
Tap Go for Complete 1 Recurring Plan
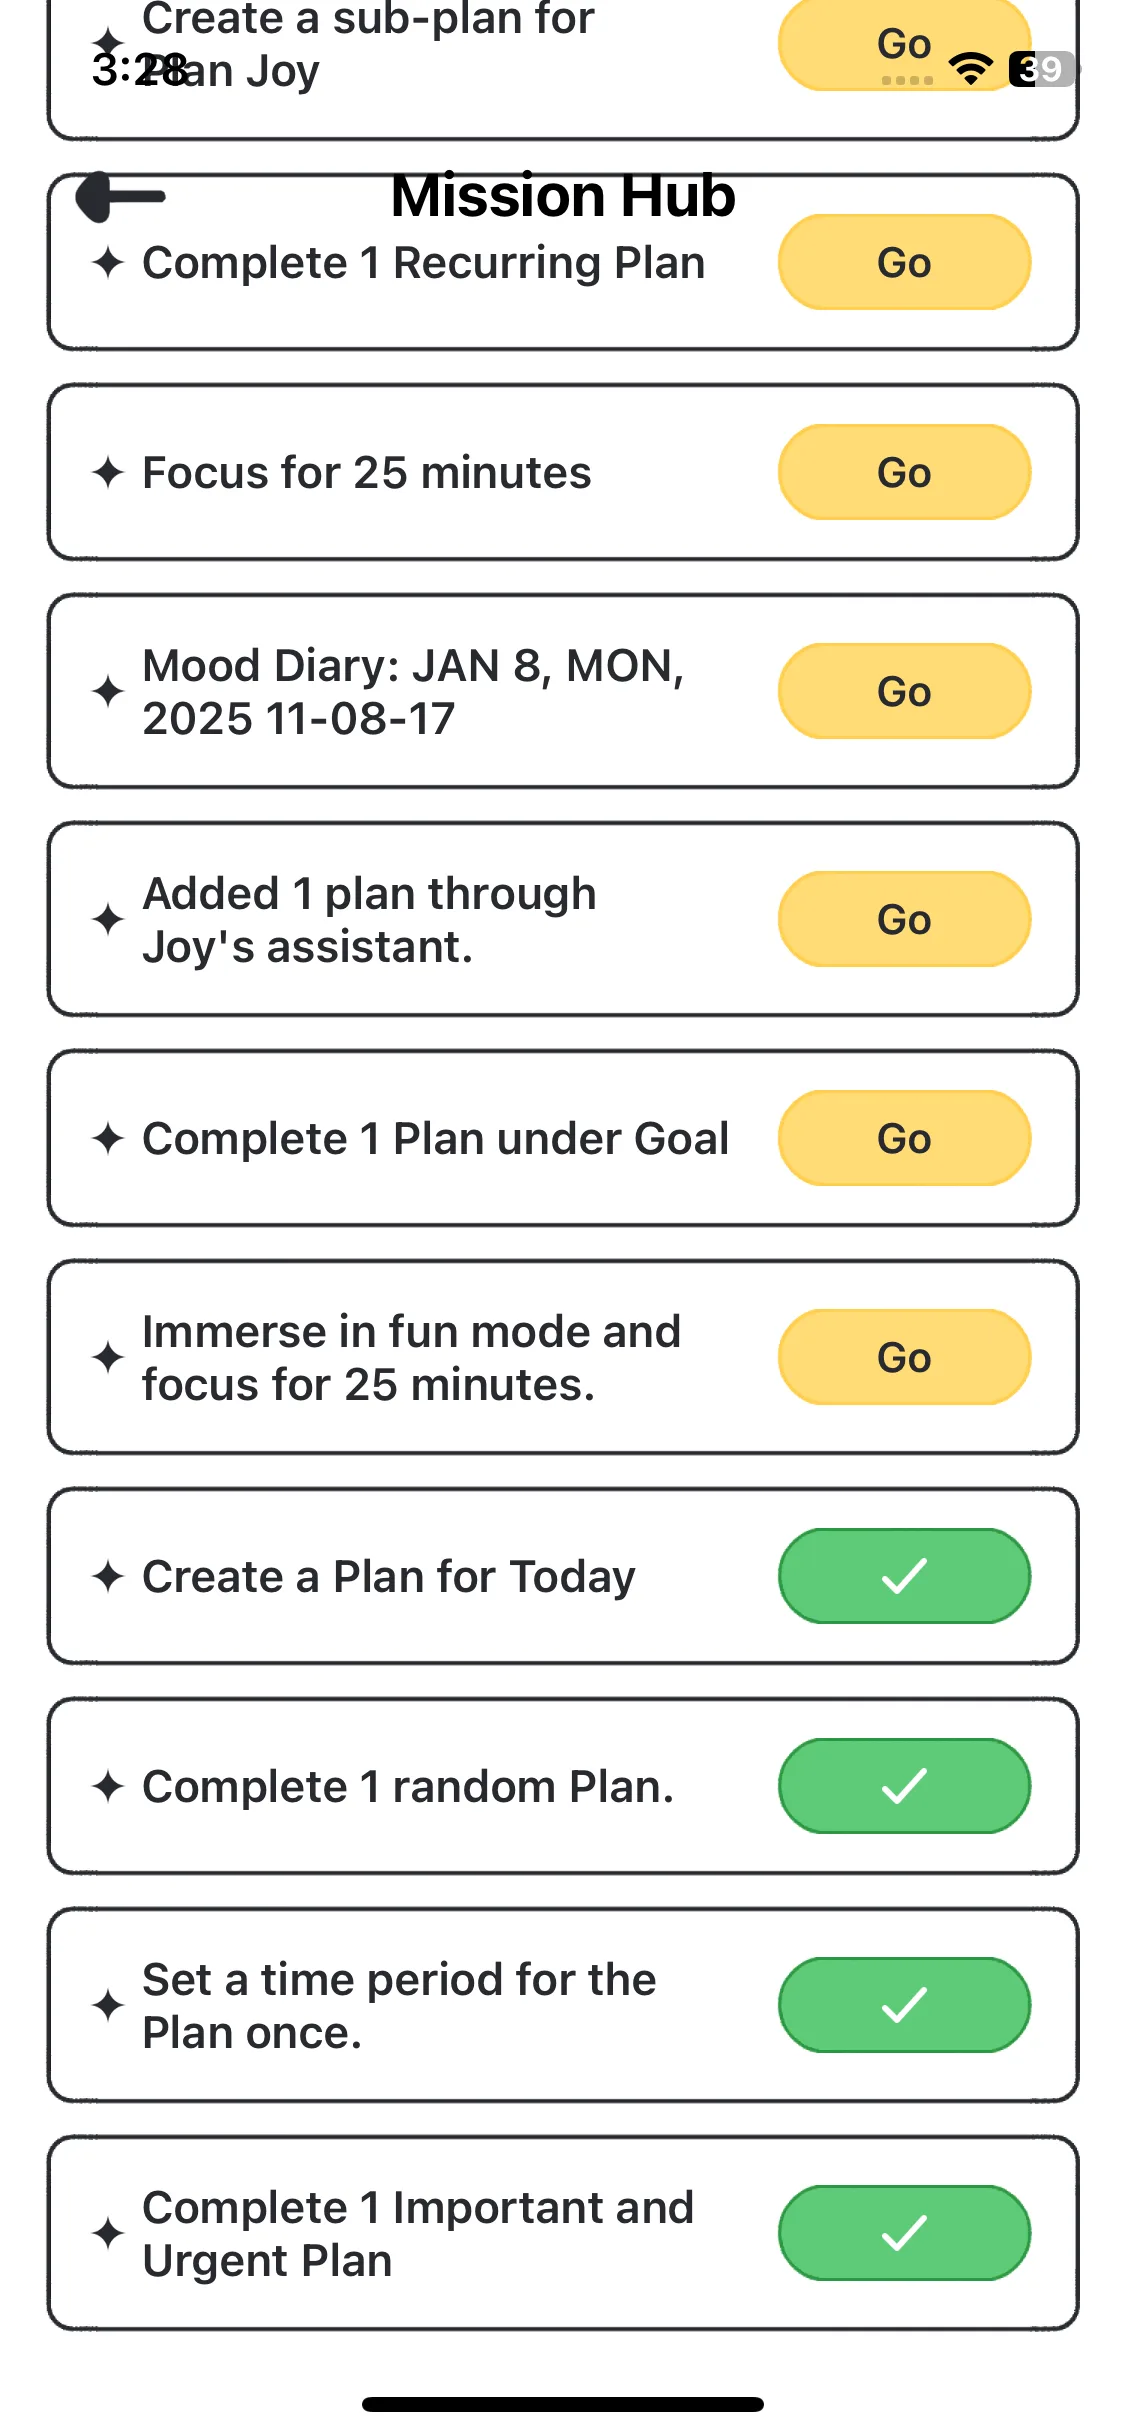click(x=904, y=263)
